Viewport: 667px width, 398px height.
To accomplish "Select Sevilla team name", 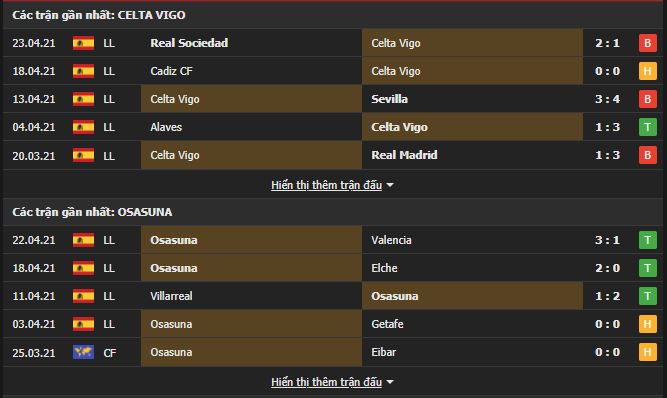I will pos(389,99).
